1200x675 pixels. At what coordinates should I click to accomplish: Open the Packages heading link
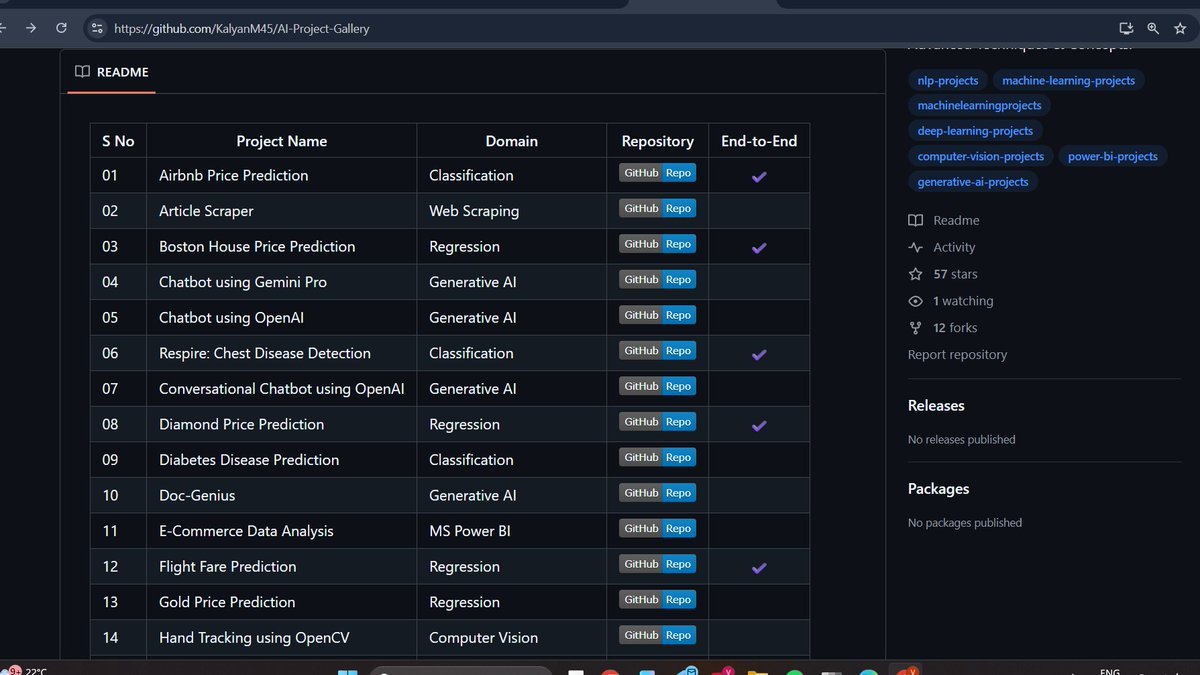(x=938, y=489)
